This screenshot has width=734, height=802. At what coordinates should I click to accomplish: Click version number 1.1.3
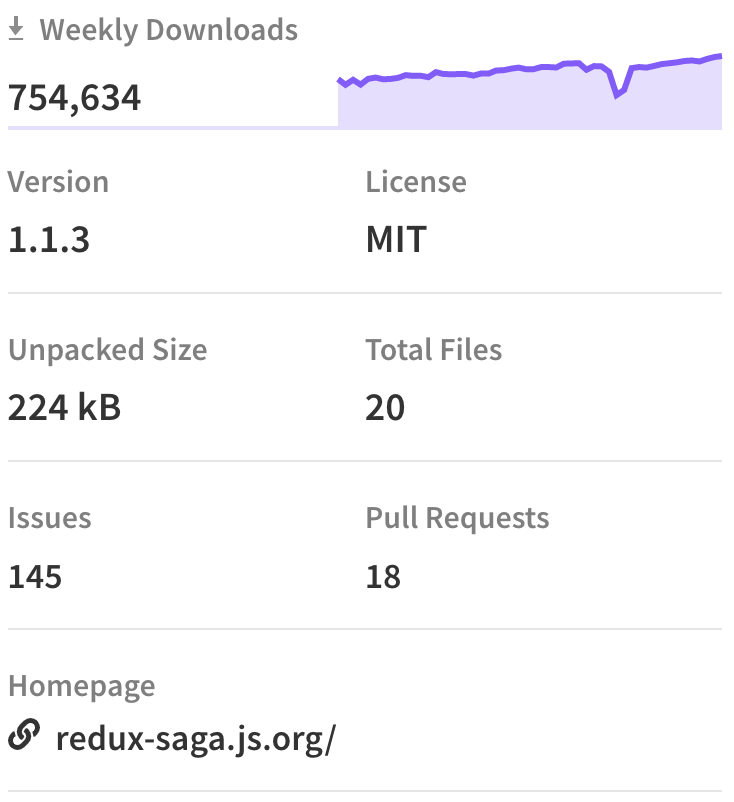tap(49, 240)
